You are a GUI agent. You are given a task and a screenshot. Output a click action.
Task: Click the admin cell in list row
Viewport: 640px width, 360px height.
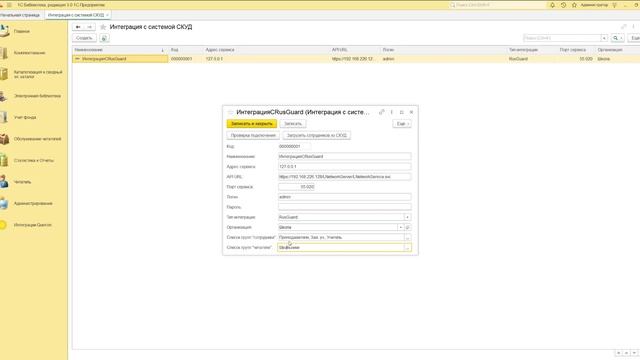389,59
